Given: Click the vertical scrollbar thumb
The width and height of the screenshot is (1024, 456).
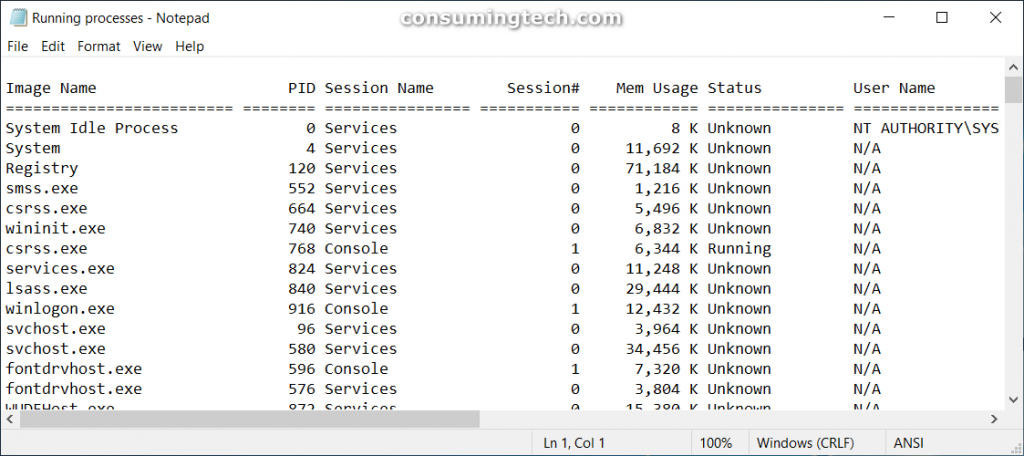Looking at the screenshot, I should pyautogui.click(x=1014, y=90).
